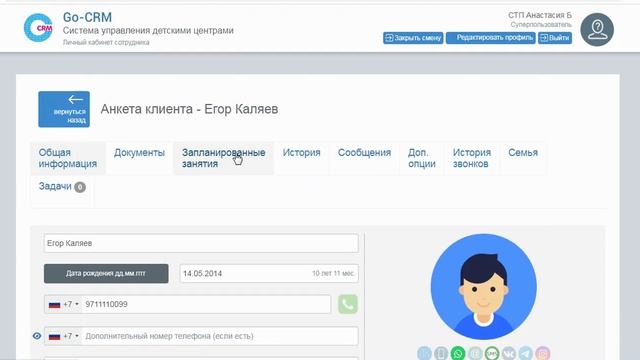640x360 pixels.
Task: Click the birth date field 14.05.2014
Action: click(269, 273)
